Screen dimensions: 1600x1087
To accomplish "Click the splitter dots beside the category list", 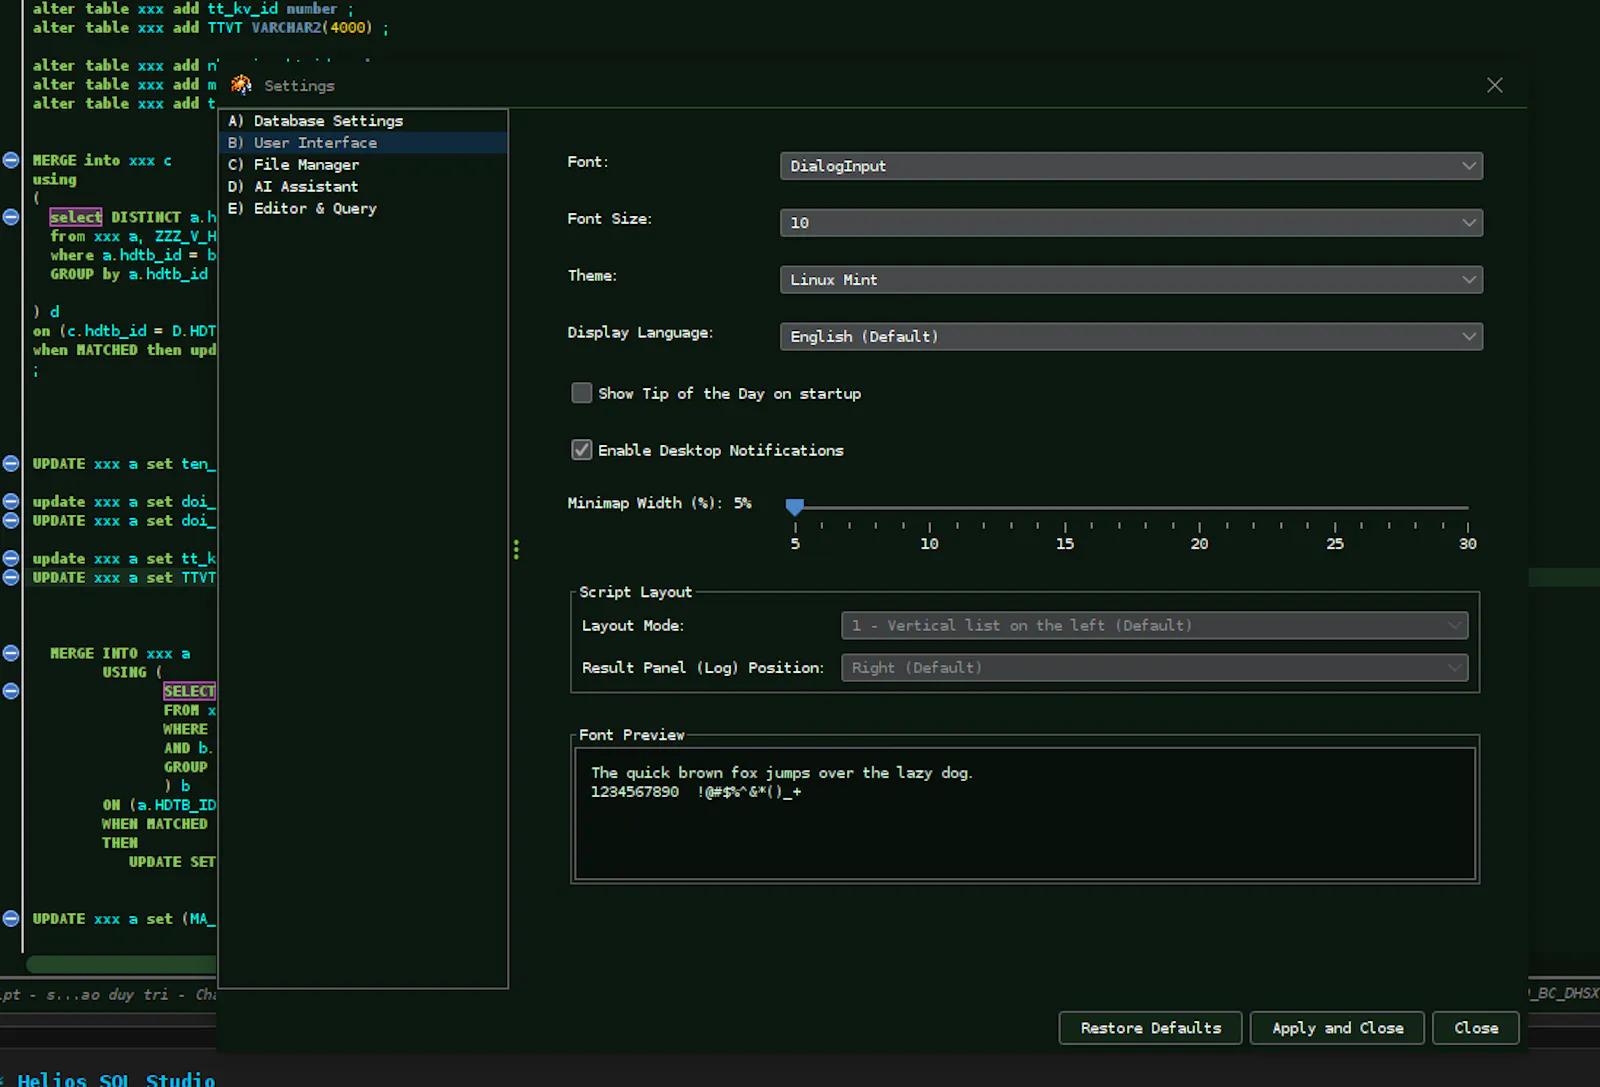I will pos(516,549).
